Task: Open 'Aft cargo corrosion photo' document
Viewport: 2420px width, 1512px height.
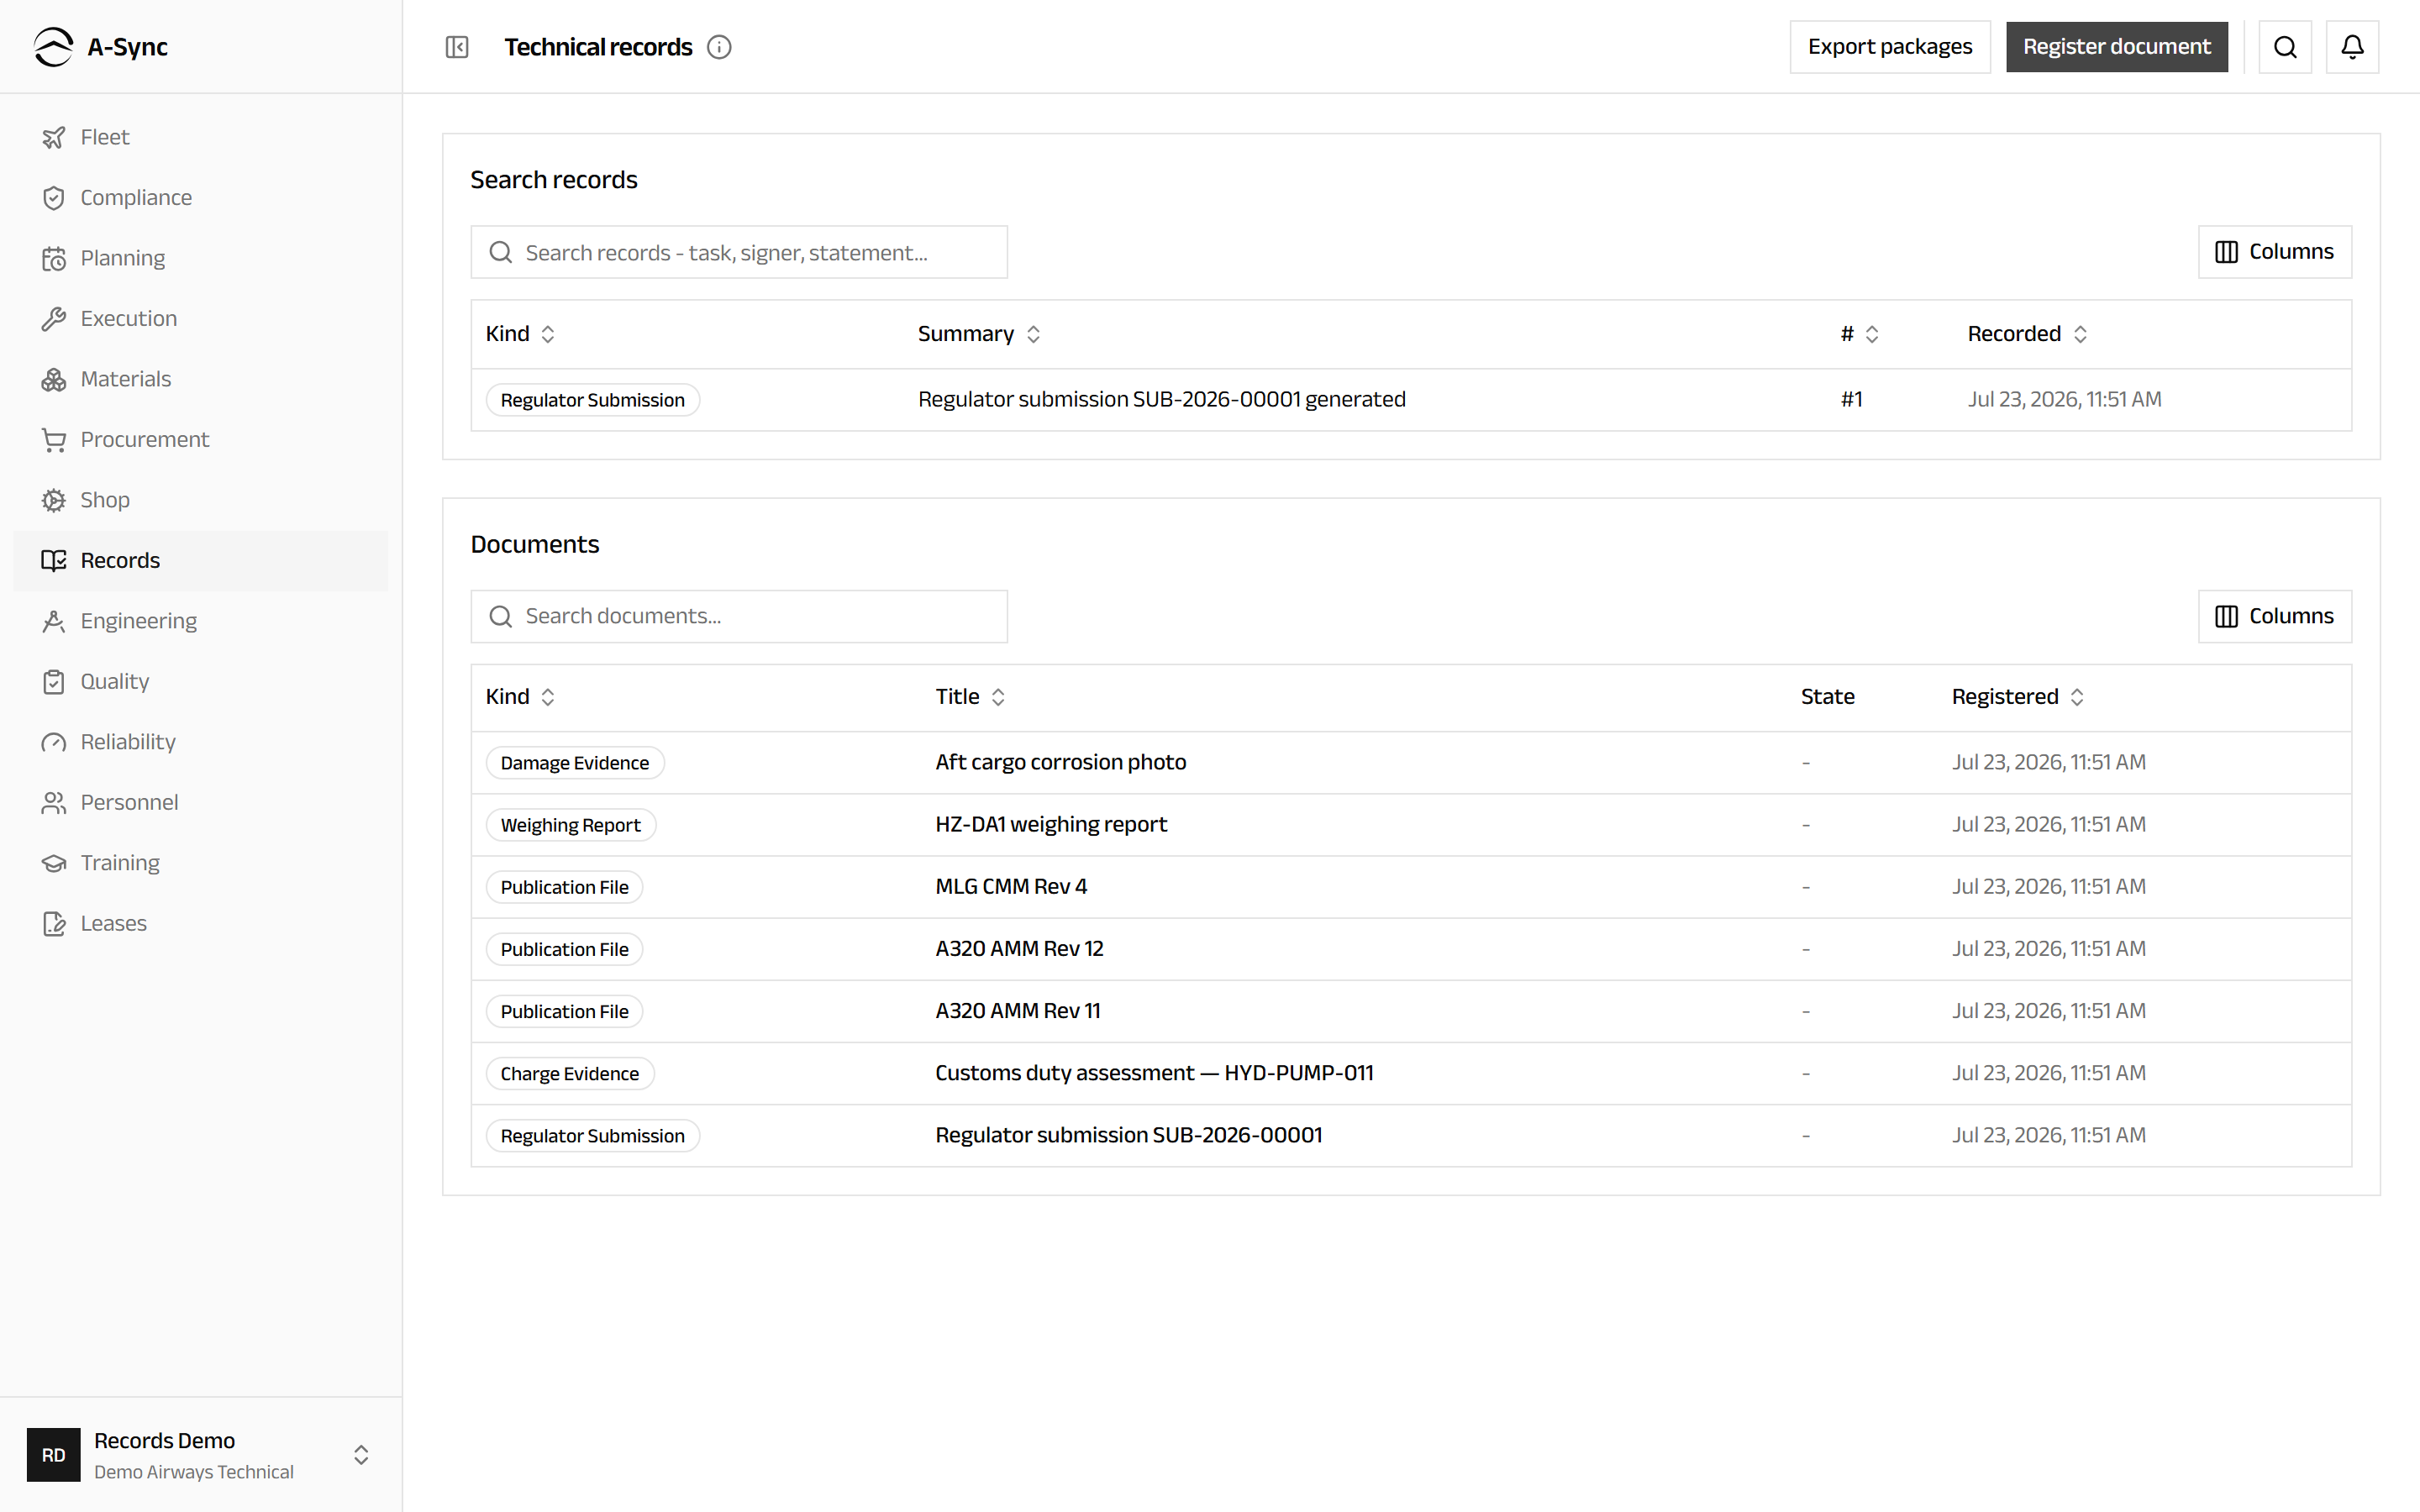Action: pyautogui.click(x=1411, y=763)
